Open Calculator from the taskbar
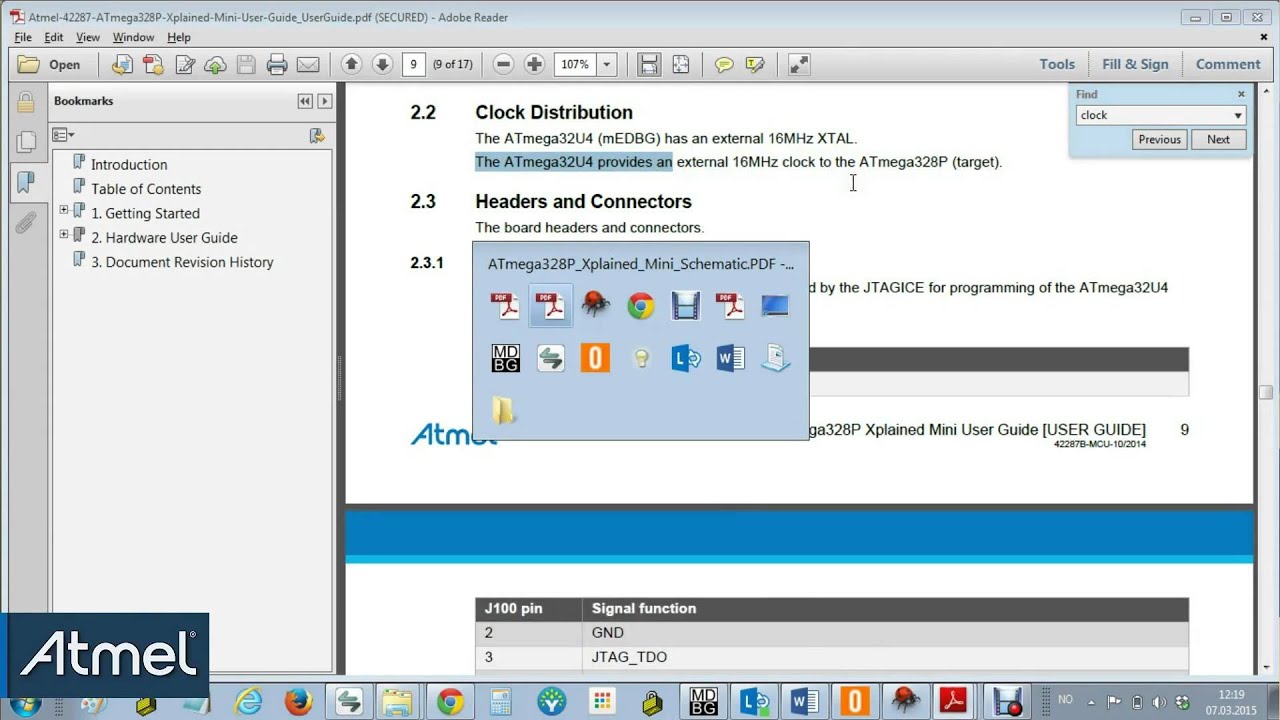 point(501,702)
